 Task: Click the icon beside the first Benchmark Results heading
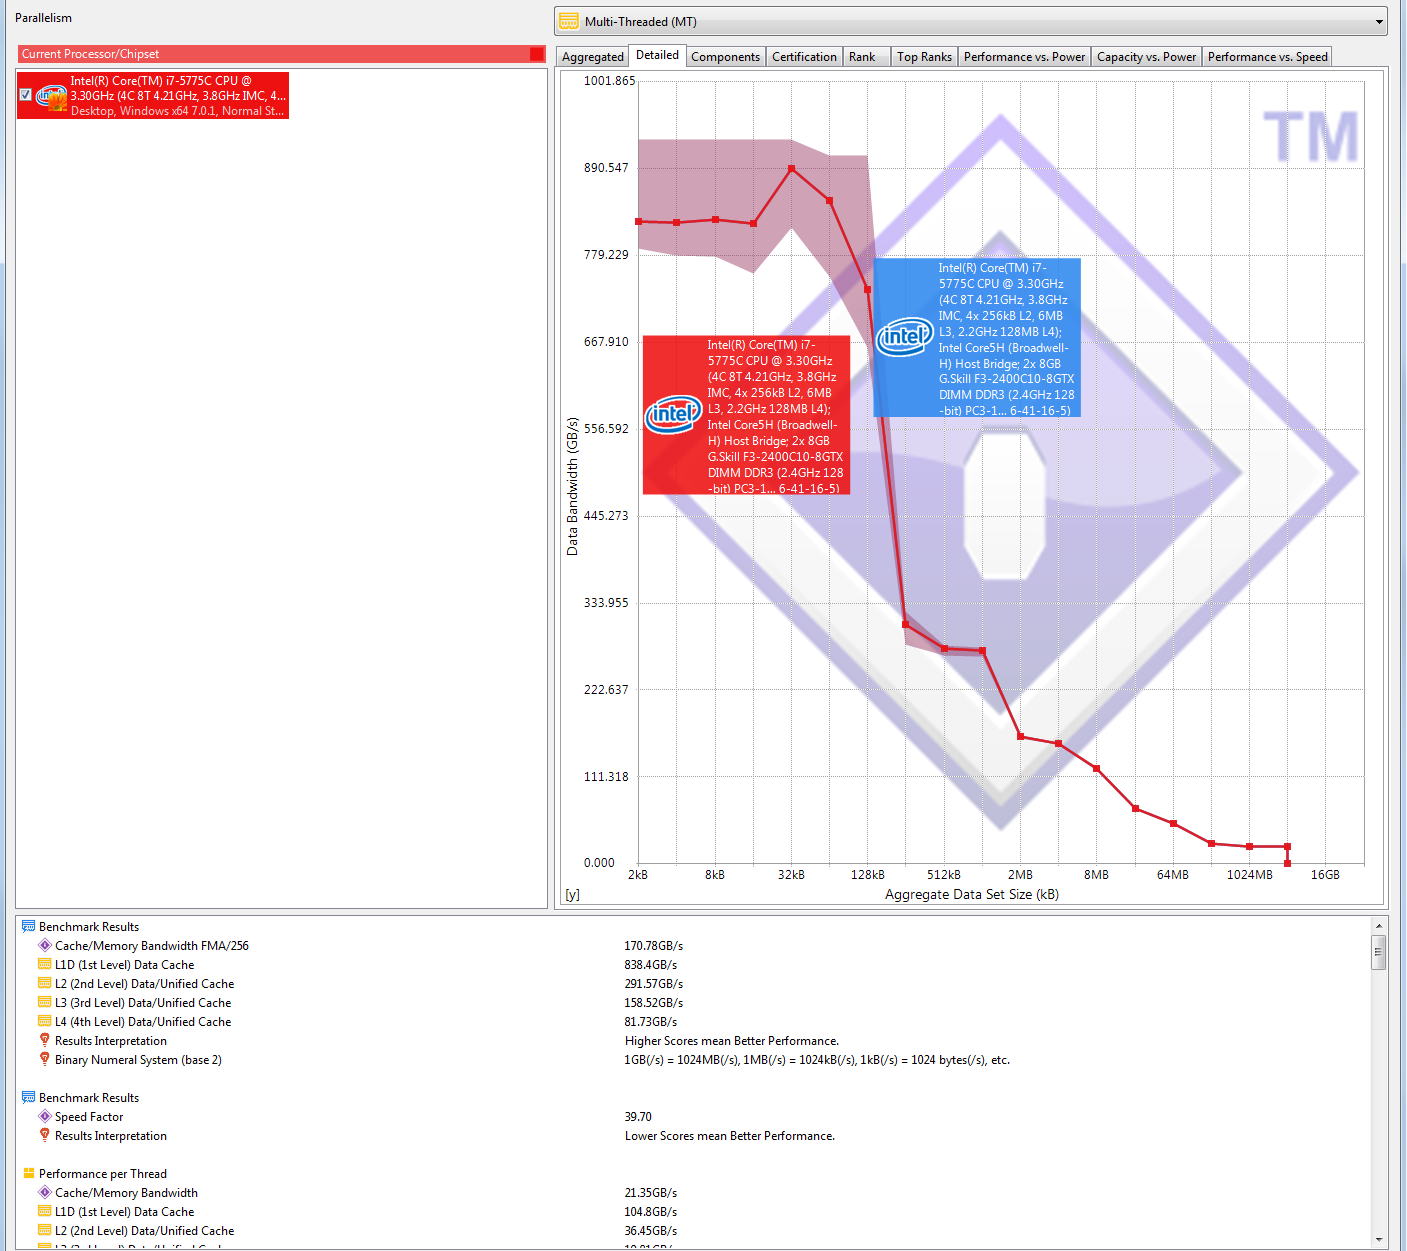(x=28, y=927)
